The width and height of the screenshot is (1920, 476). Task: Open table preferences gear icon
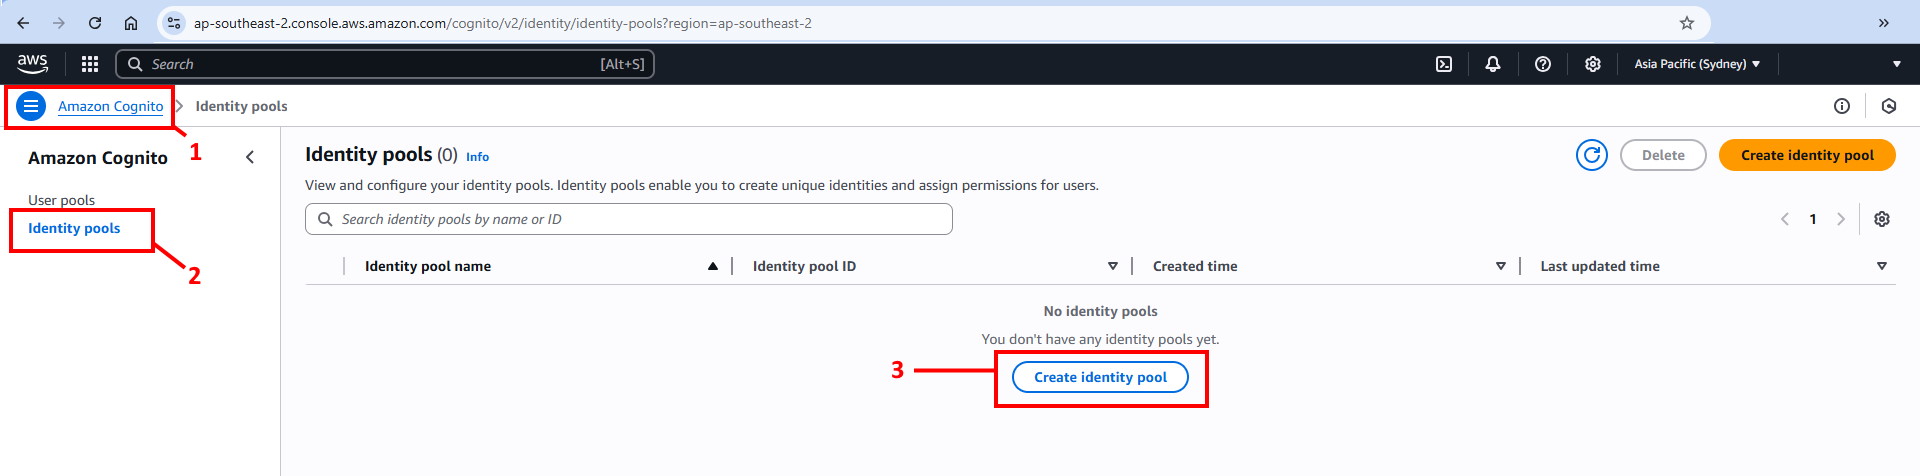point(1882,219)
